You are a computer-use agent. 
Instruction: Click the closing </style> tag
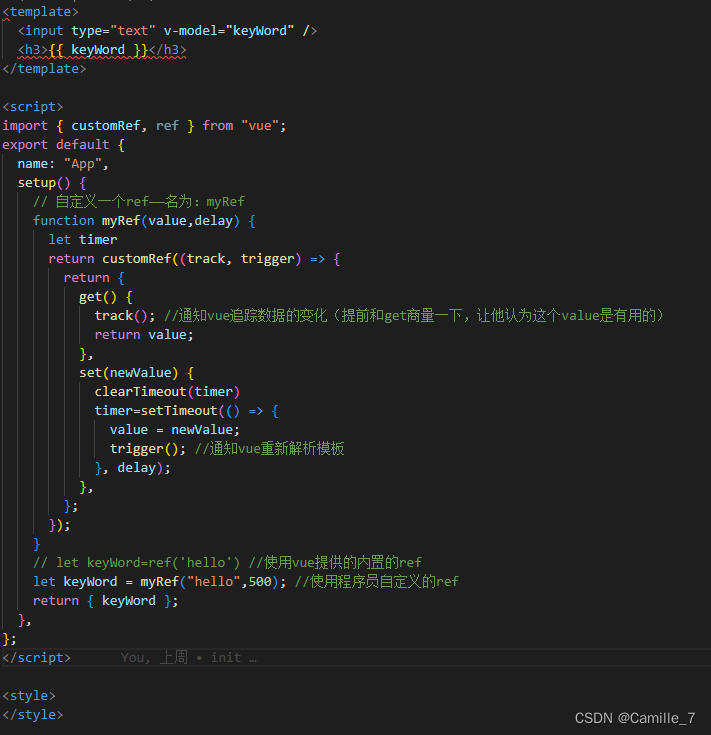[x=32, y=715]
